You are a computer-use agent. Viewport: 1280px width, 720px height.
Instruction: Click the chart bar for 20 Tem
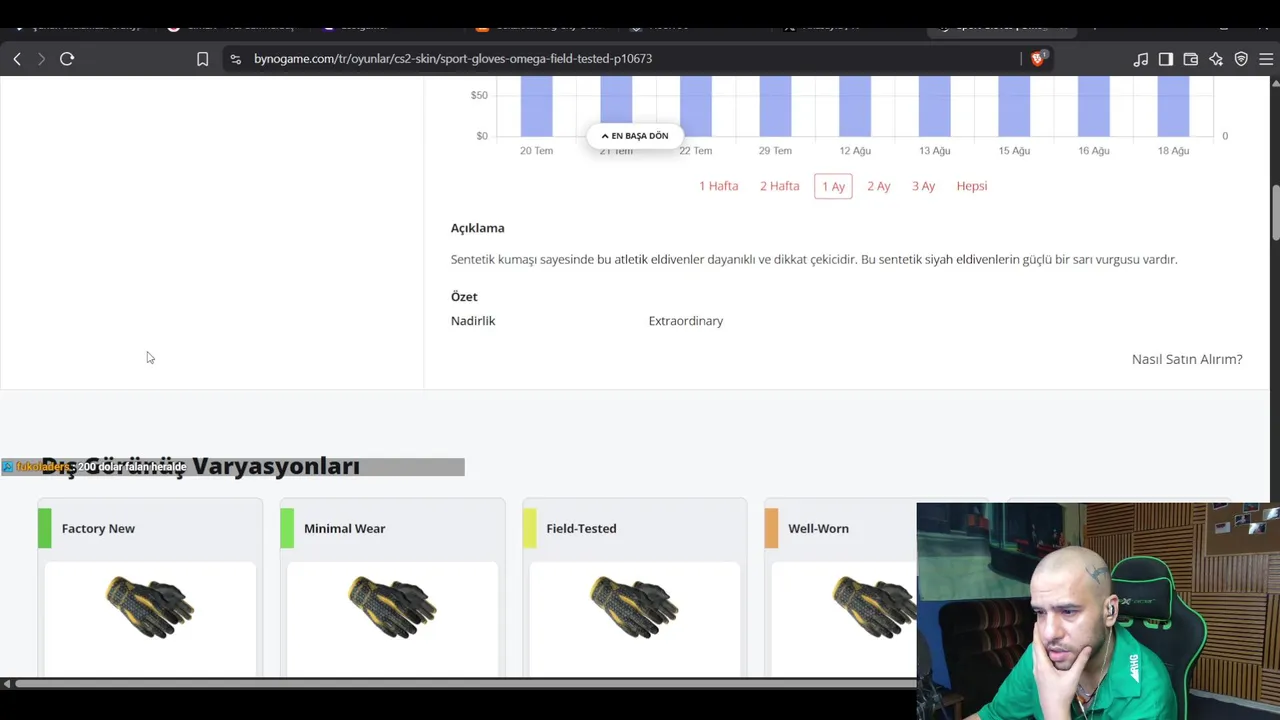(536, 106)
